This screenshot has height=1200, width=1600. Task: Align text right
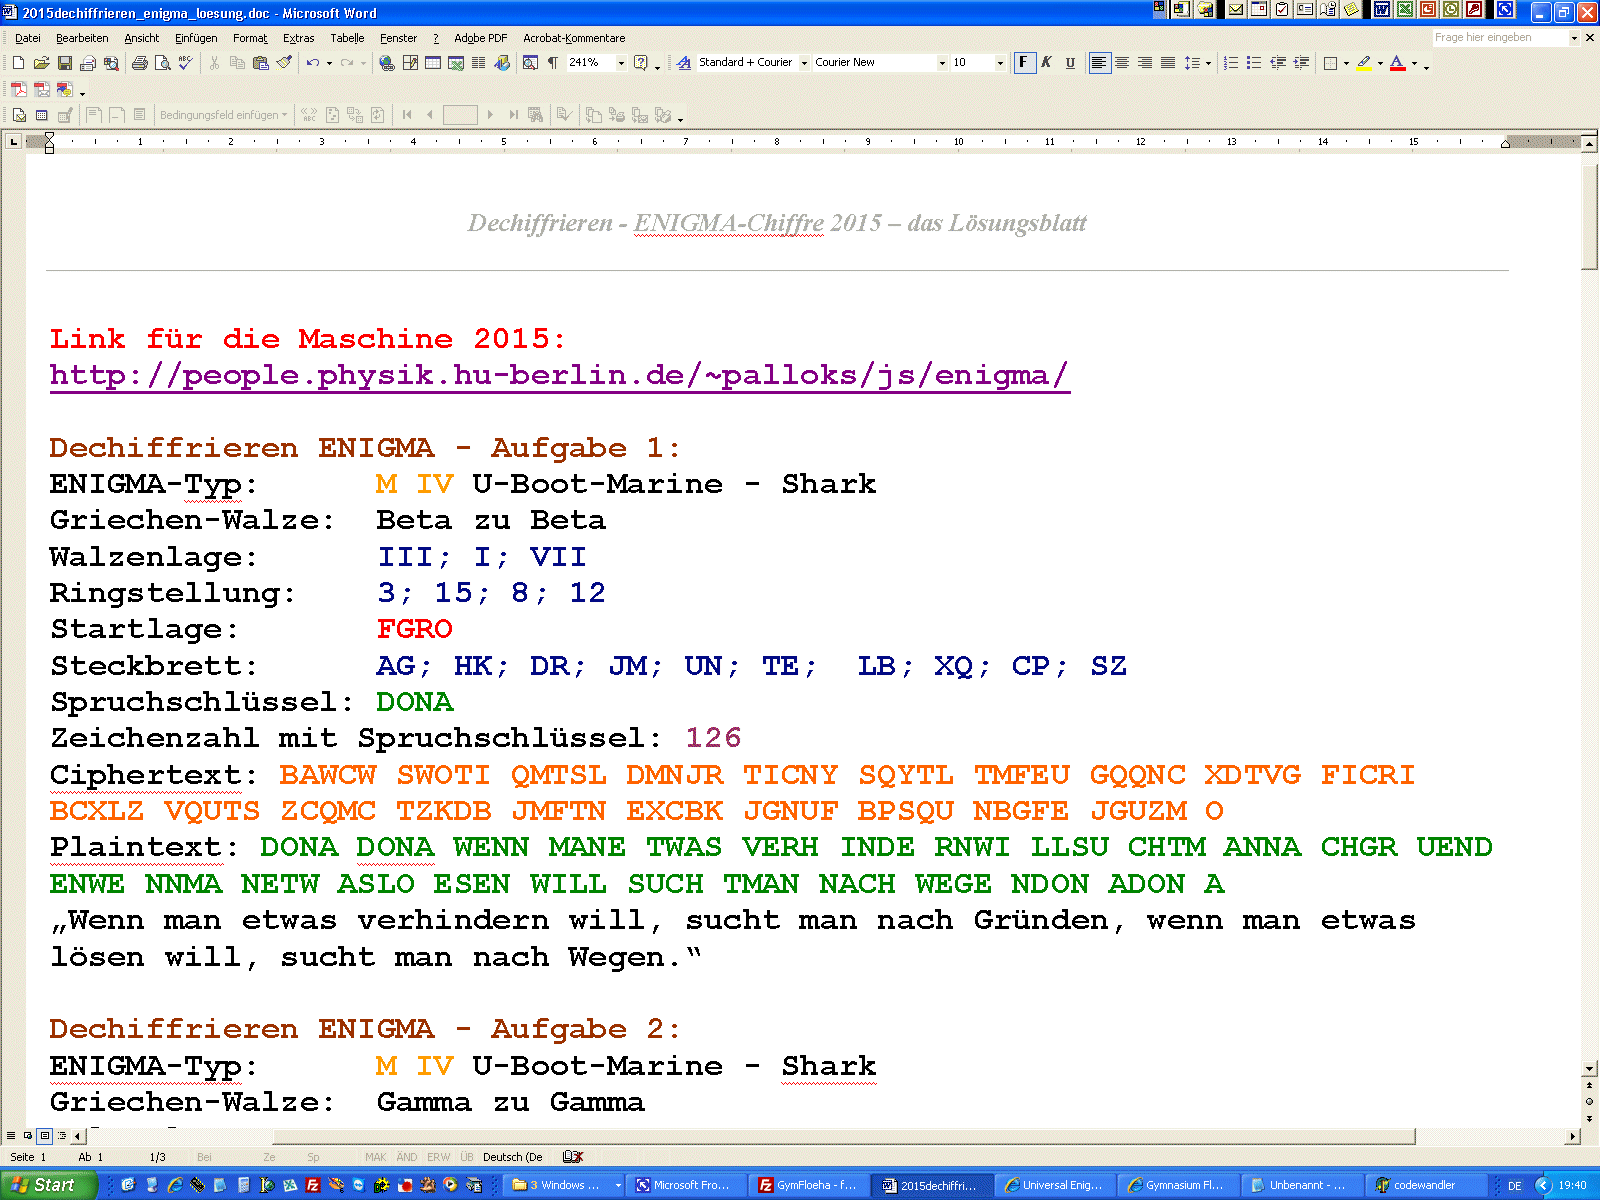pyautogui.click(x=1145, y=63)
